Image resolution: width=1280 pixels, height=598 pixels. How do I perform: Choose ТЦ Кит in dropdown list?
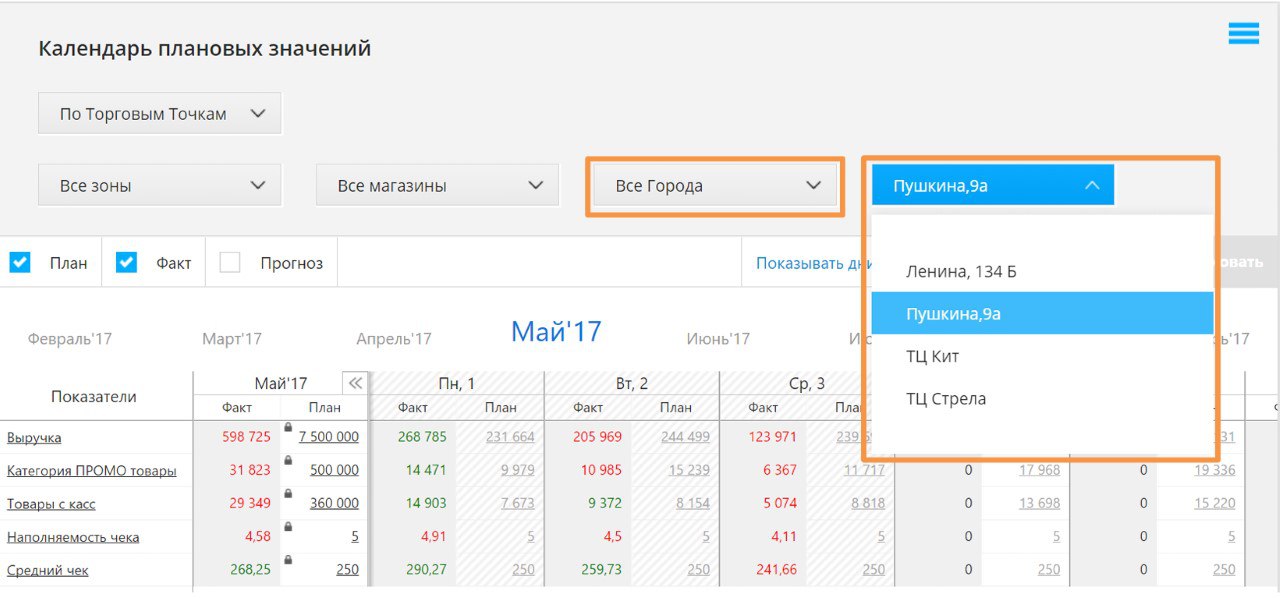[933, 357]
